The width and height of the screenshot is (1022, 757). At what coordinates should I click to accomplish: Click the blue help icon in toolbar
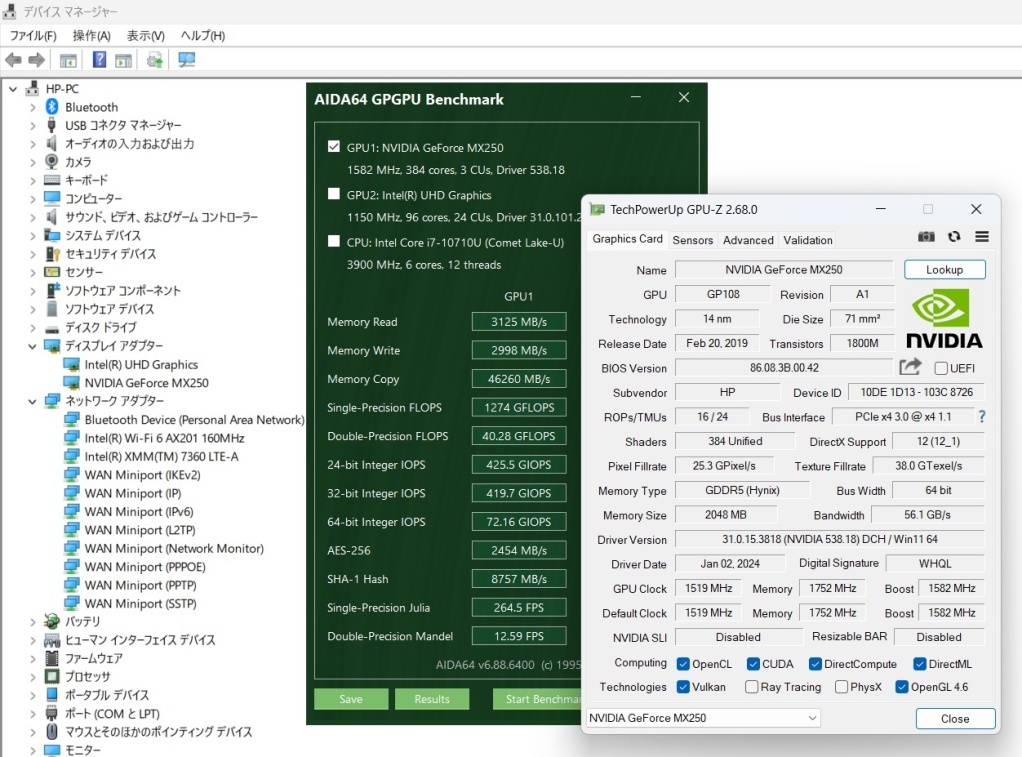(x=99, y=60)
